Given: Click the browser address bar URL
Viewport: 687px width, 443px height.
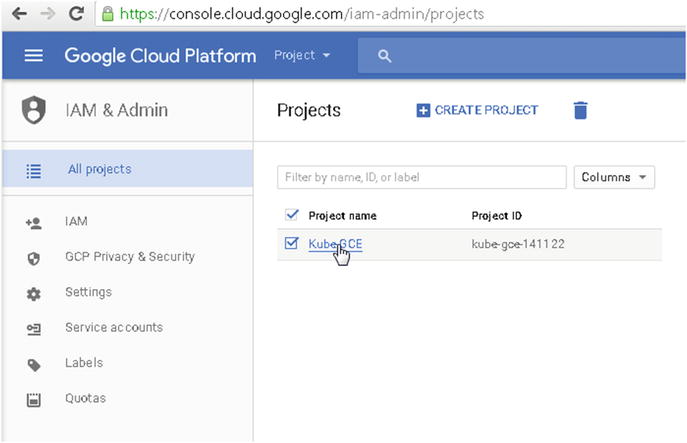Looking at the screenshot, I should [x=300, y=15].
